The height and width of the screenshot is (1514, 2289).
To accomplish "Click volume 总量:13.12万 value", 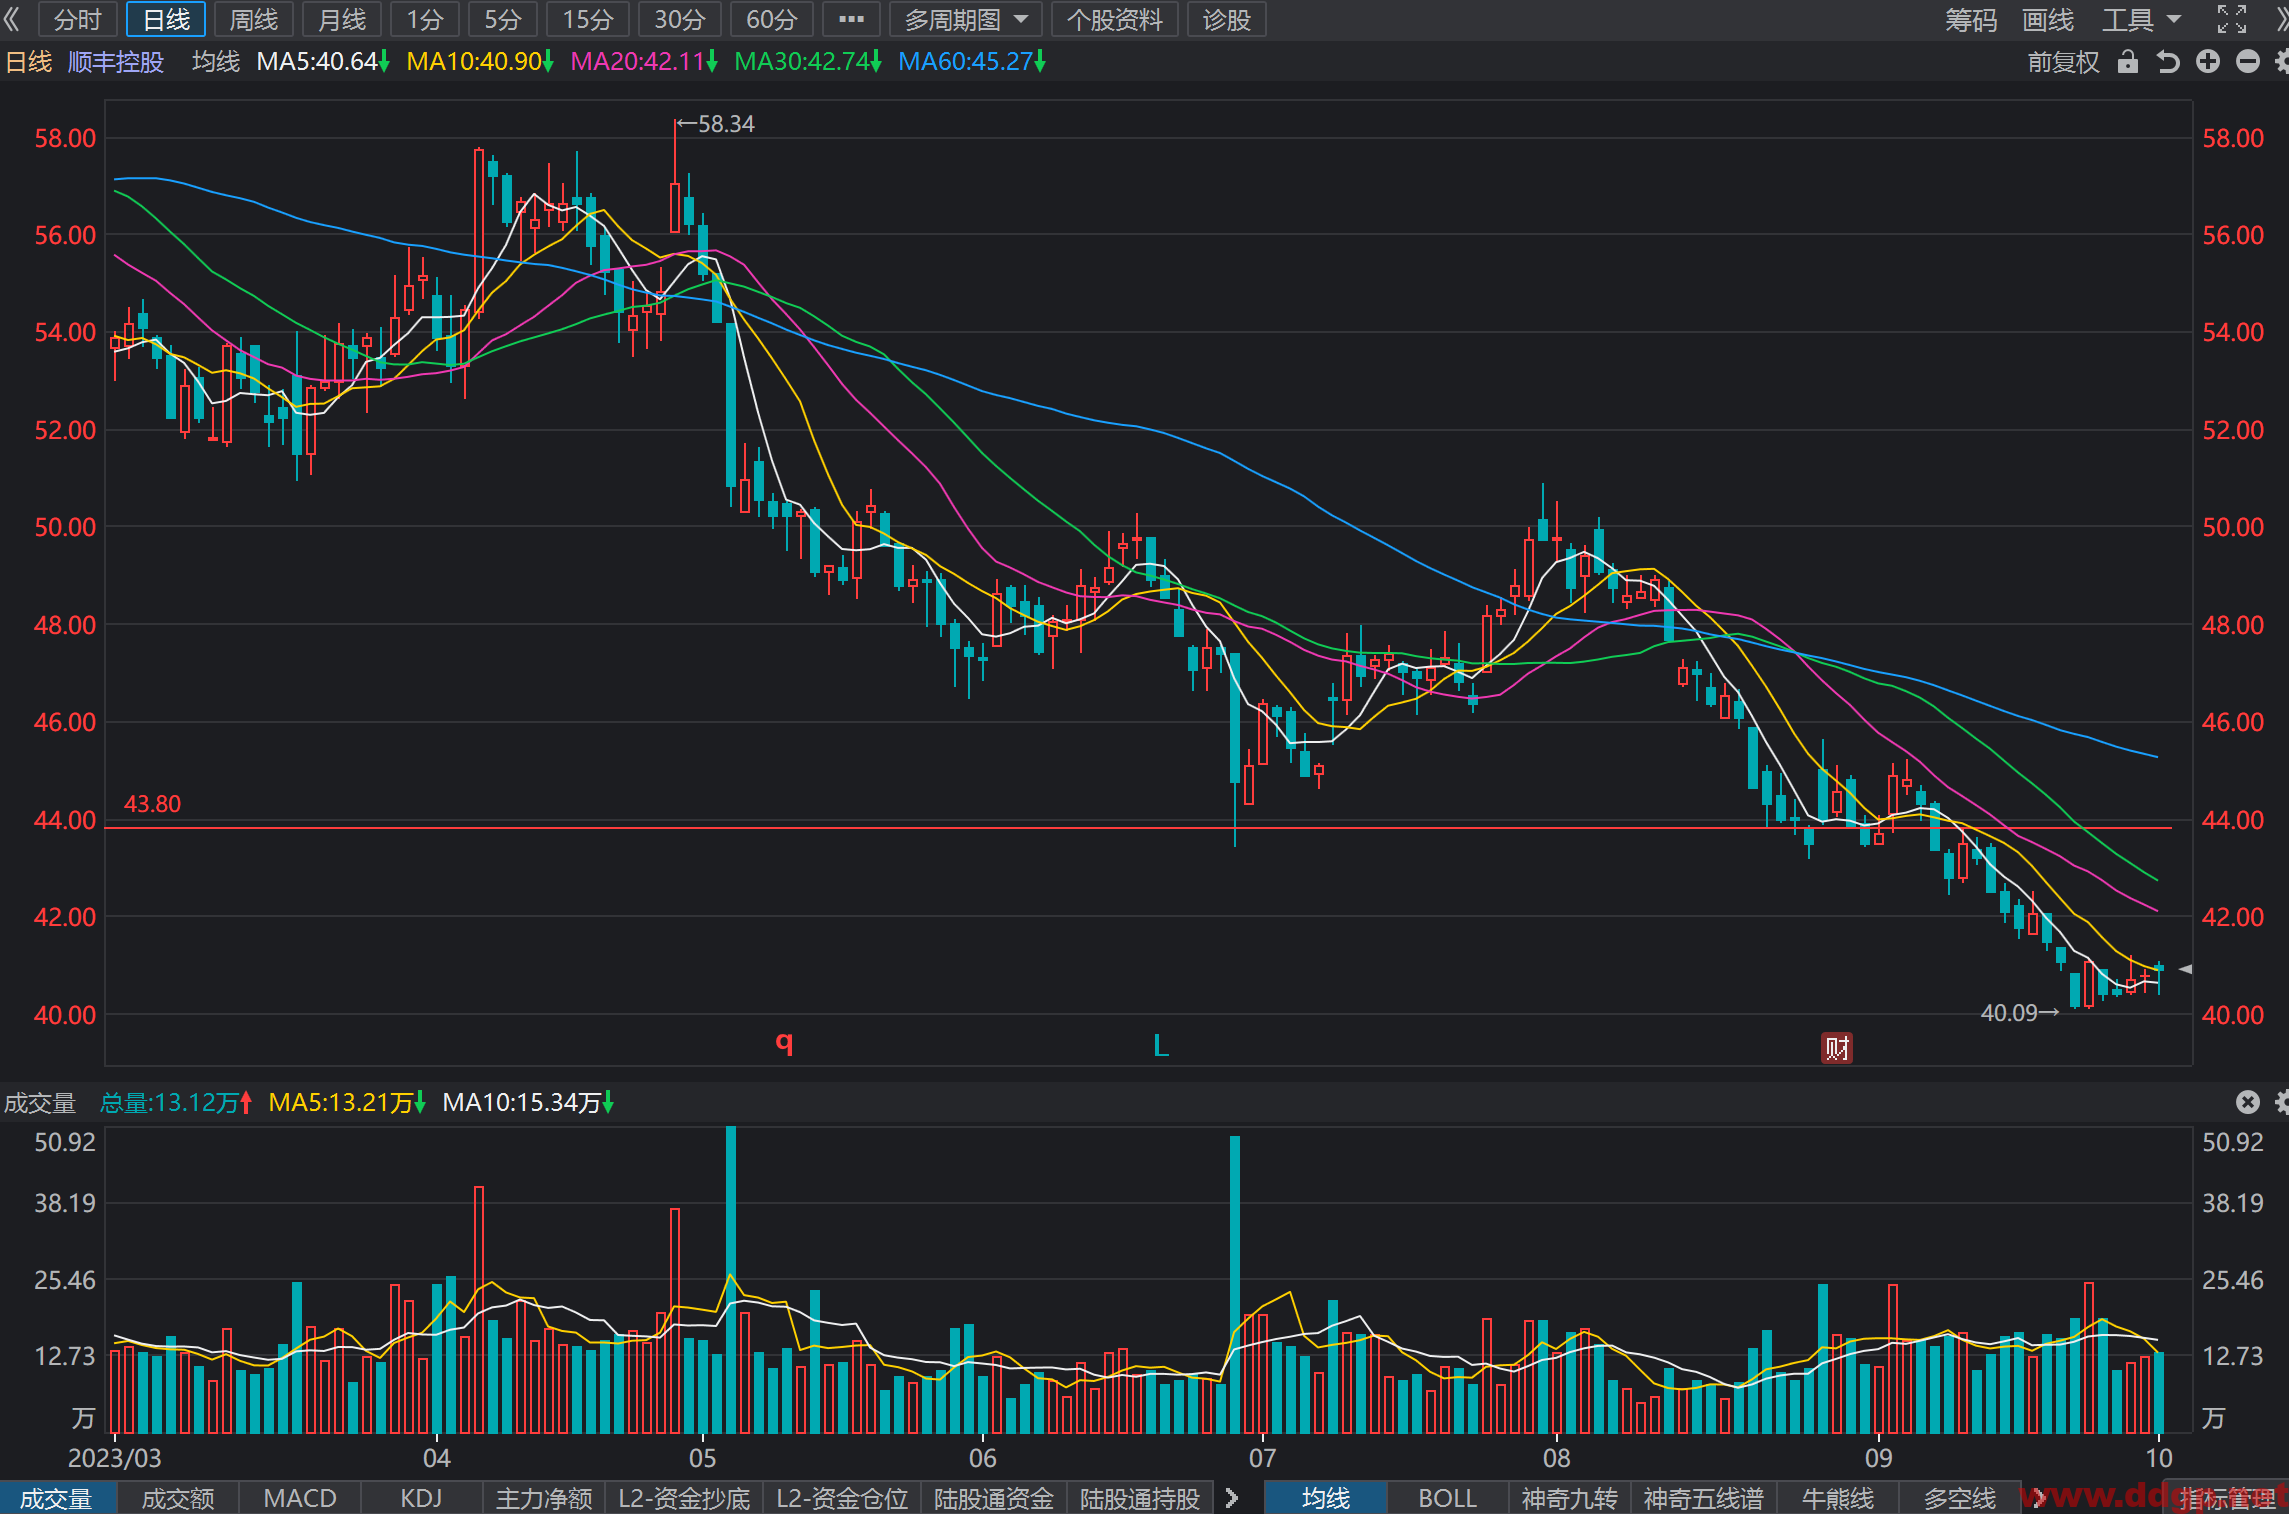I will click(x=176, y=1103).
